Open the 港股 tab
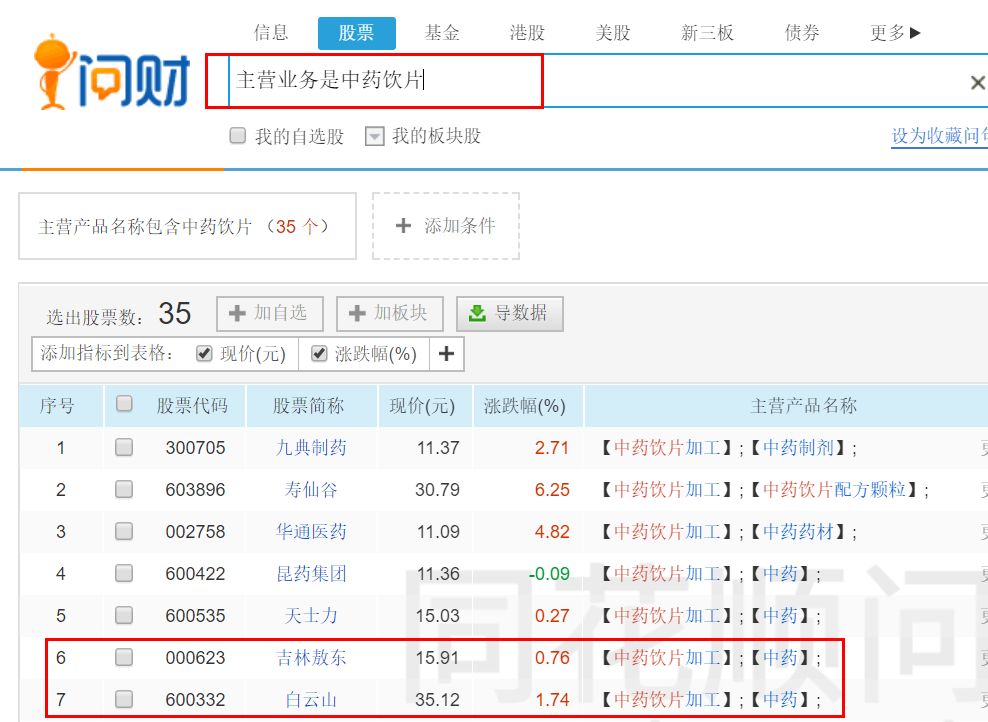Image resolution: width=988 pixels, height=722 pixels. (527, 33)
